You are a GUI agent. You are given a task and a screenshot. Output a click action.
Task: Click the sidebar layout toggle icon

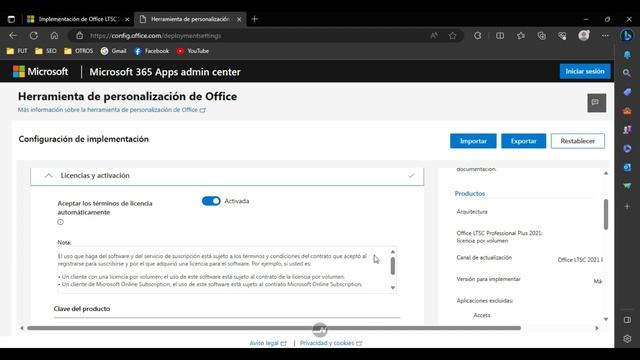point(627,320)
